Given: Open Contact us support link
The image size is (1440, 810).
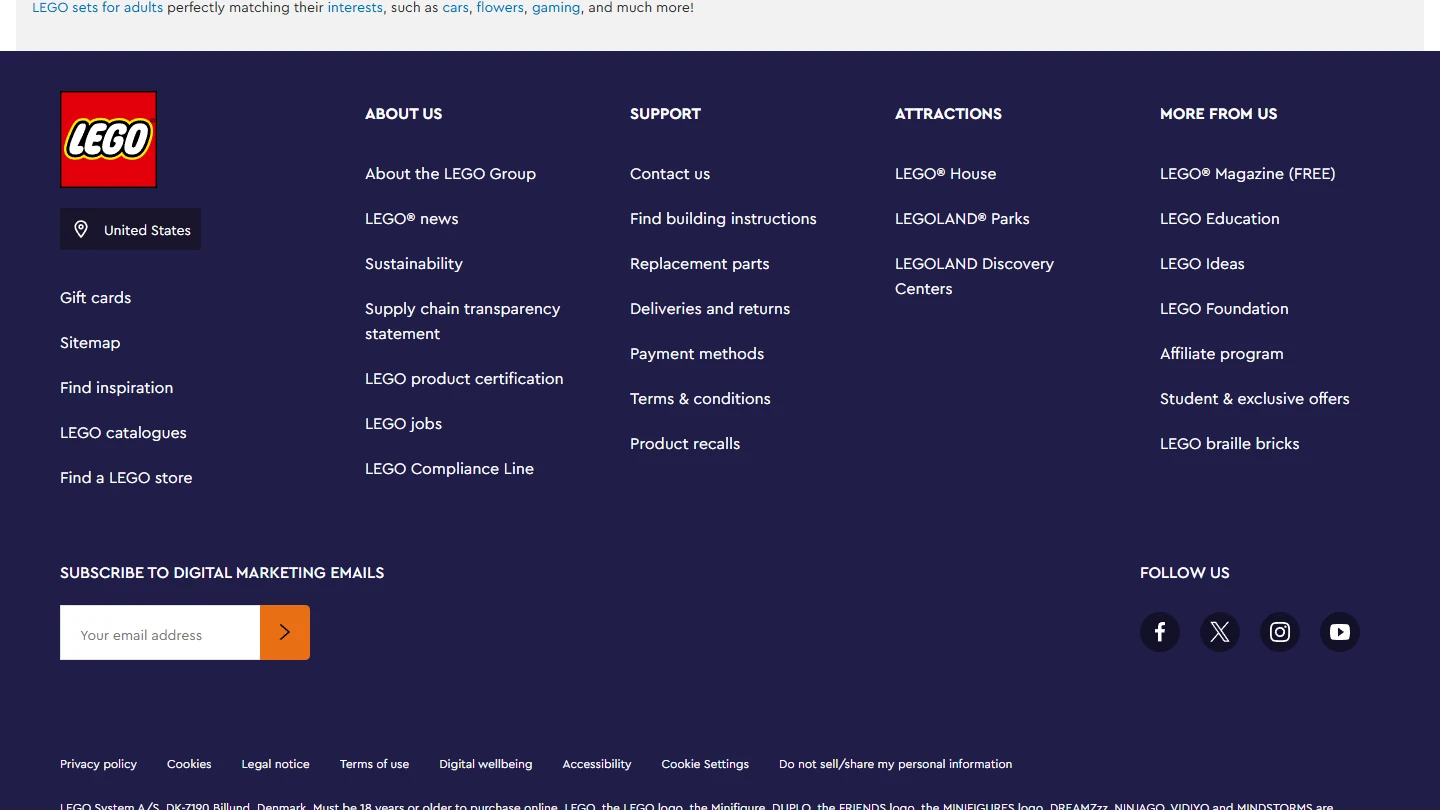Looking at the screenshot, I should tap(670, 174).
